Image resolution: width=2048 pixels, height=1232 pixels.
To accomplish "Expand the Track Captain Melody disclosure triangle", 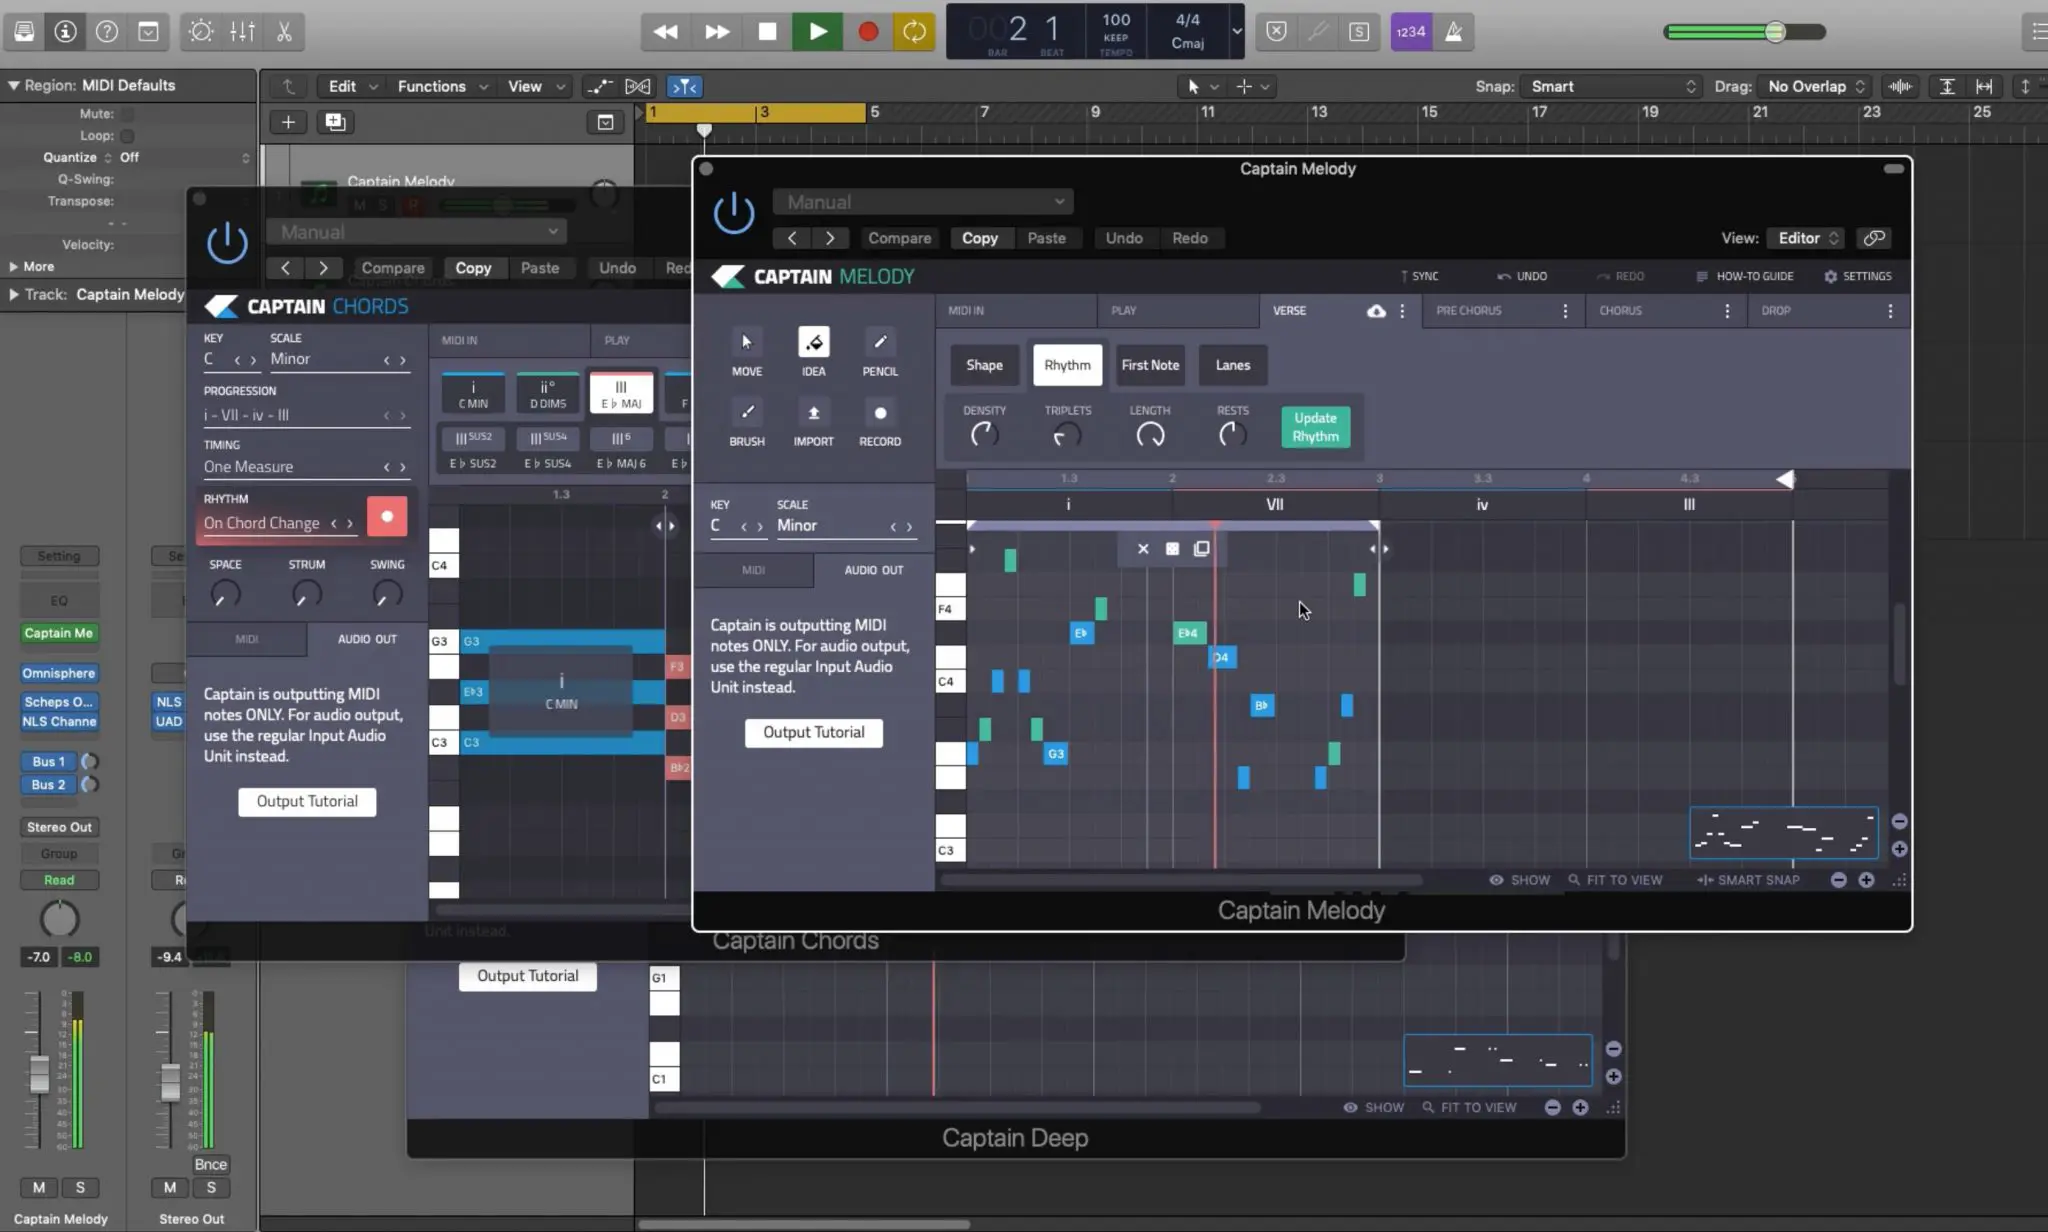I will tap(13, 295).
